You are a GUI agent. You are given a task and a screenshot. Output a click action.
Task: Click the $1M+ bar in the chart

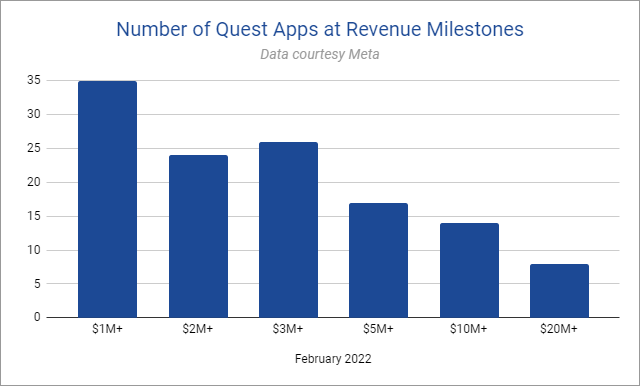coord(107,199)
